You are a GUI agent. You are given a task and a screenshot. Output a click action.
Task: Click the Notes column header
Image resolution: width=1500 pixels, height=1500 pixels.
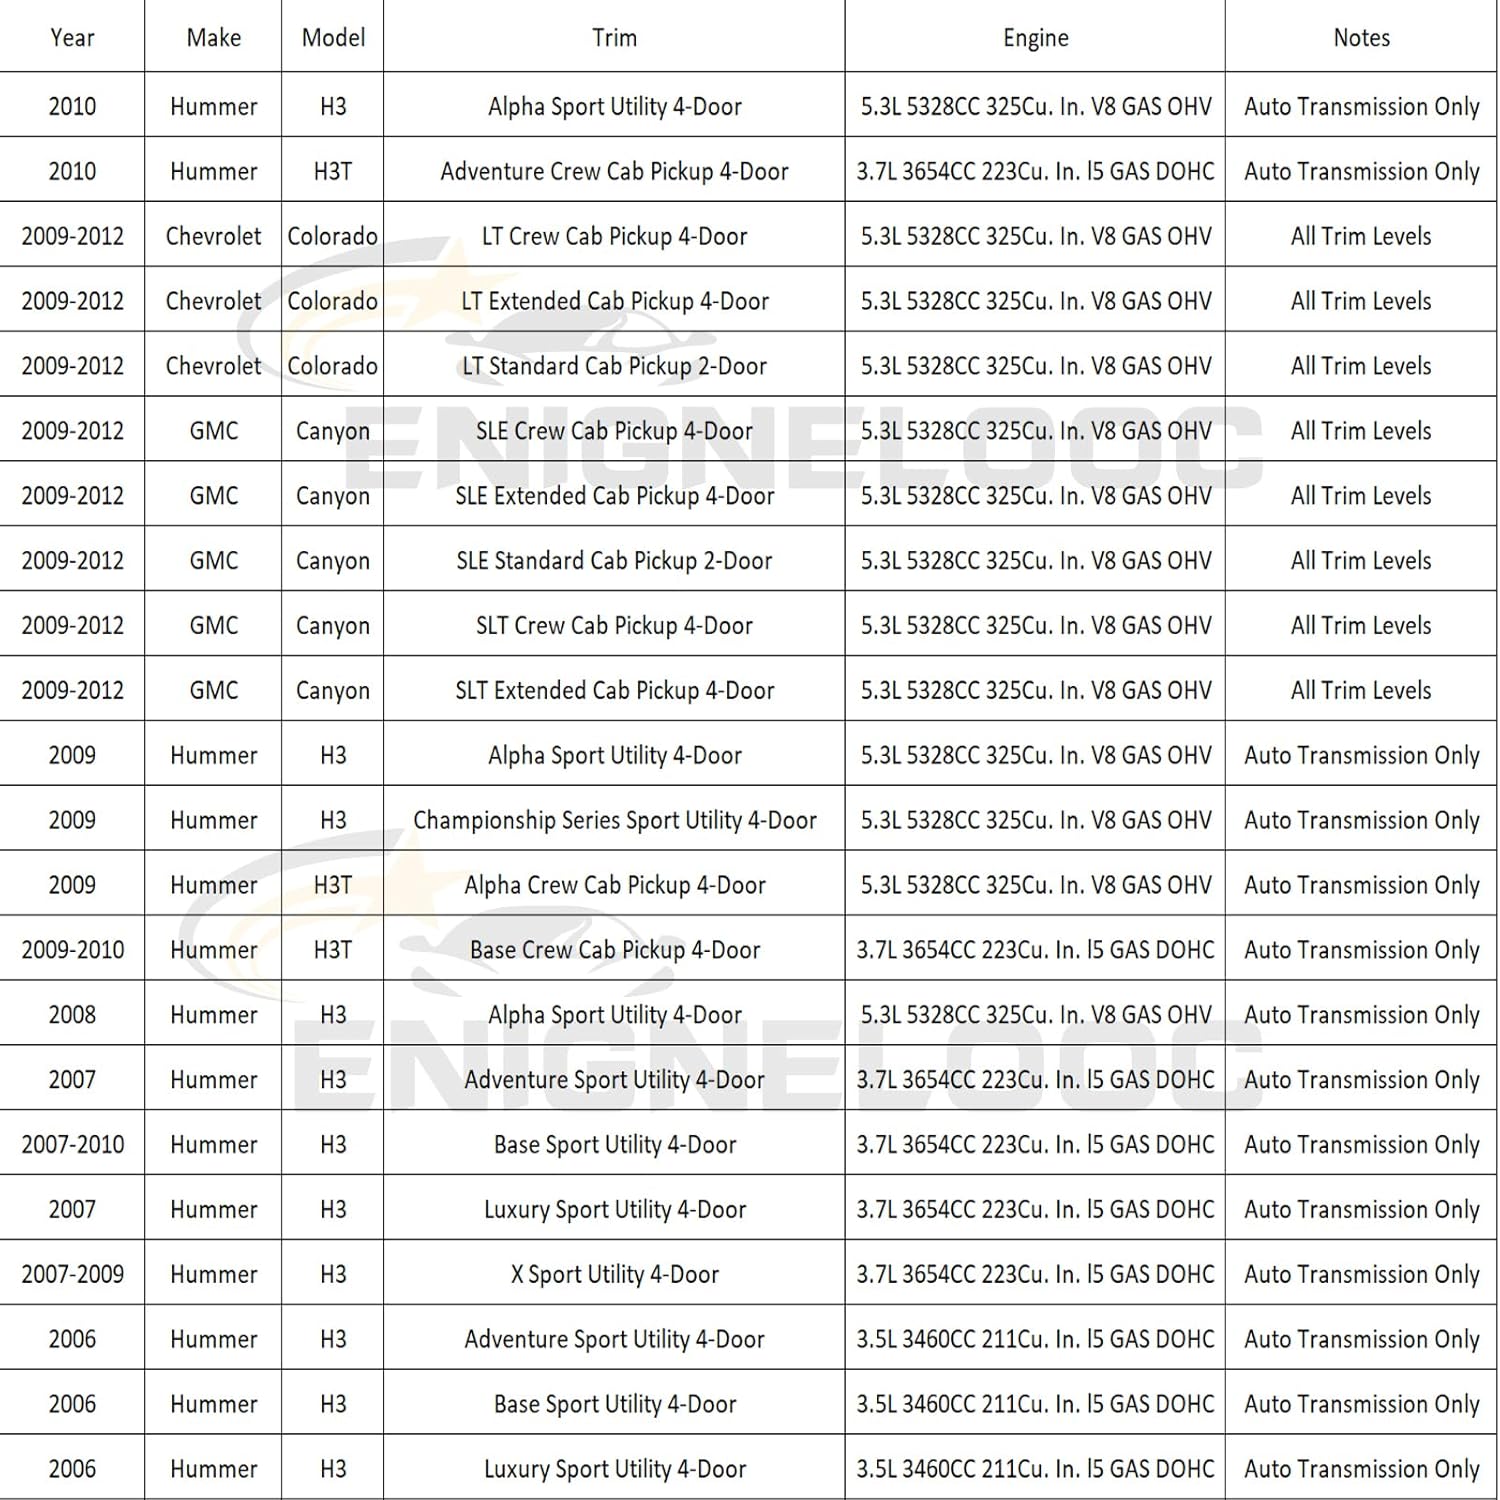(1361, 38)
